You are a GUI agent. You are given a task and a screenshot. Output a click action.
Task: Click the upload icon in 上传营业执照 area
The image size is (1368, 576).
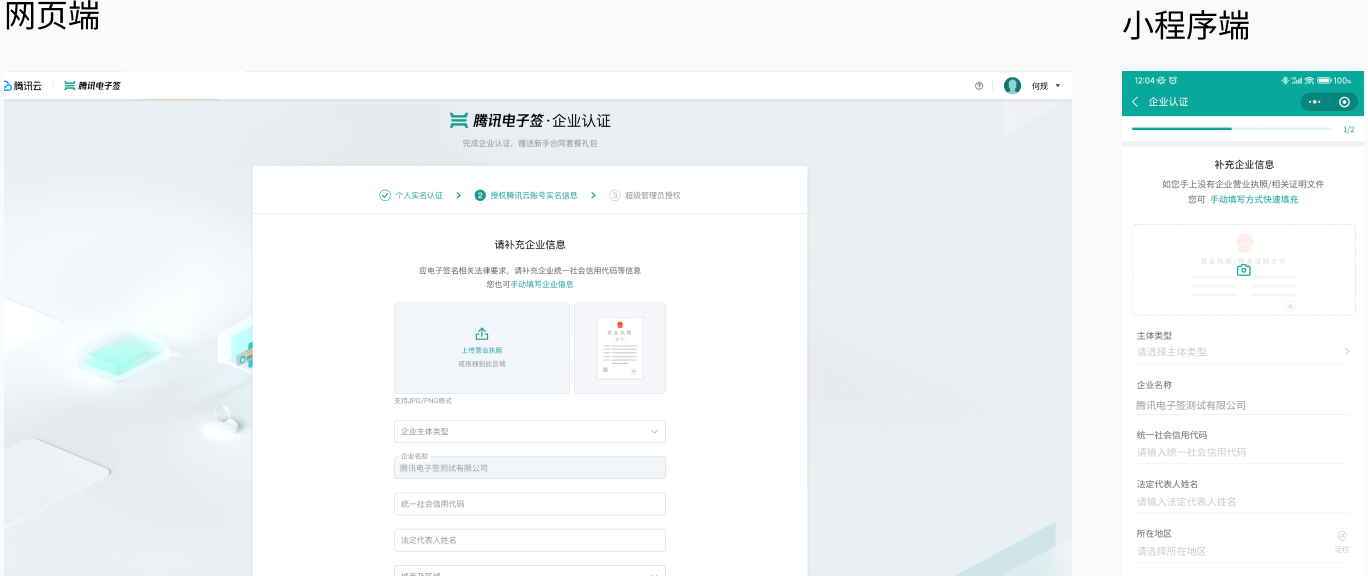(482, 334)
